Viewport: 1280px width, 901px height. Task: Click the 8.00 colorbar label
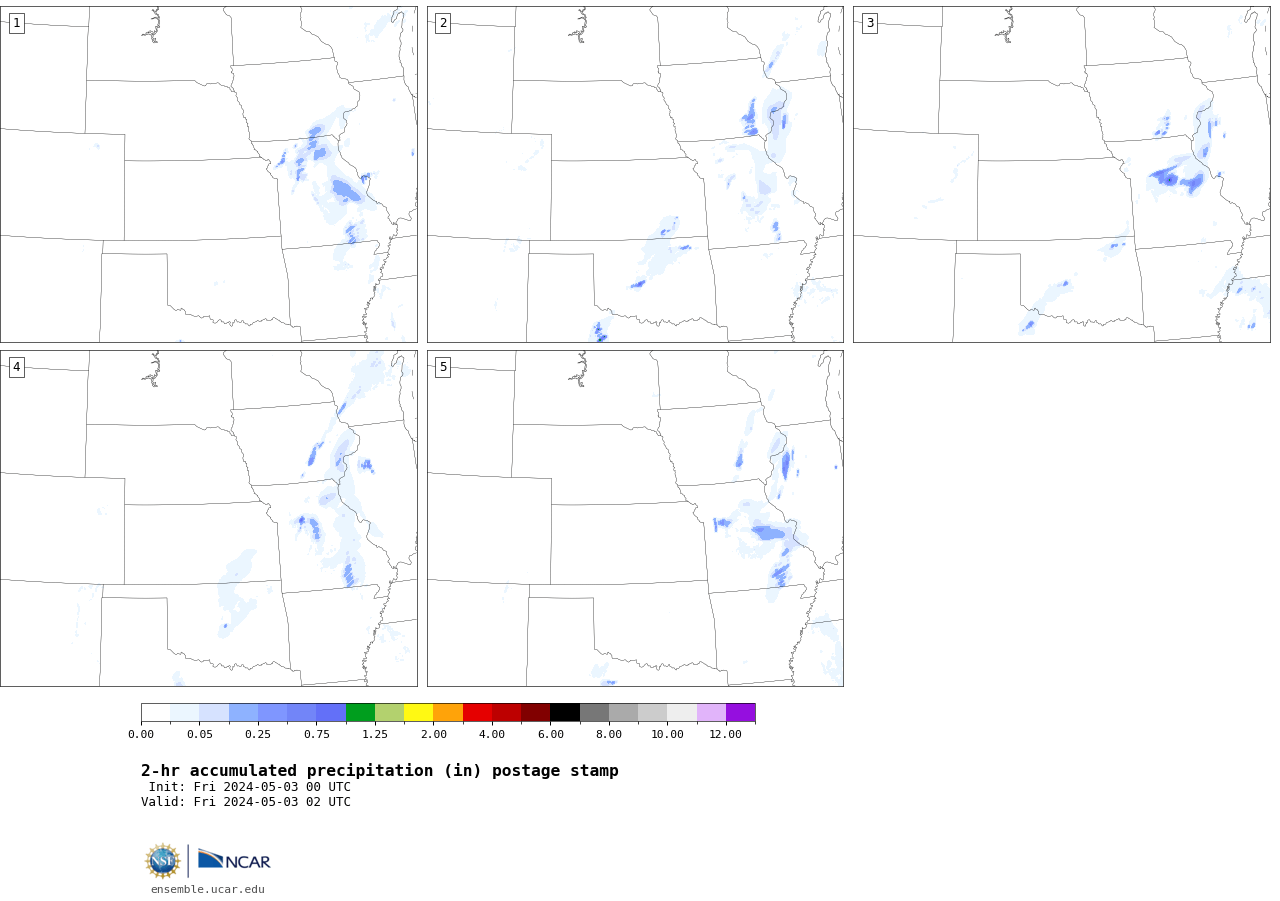[x=609, y=735]
